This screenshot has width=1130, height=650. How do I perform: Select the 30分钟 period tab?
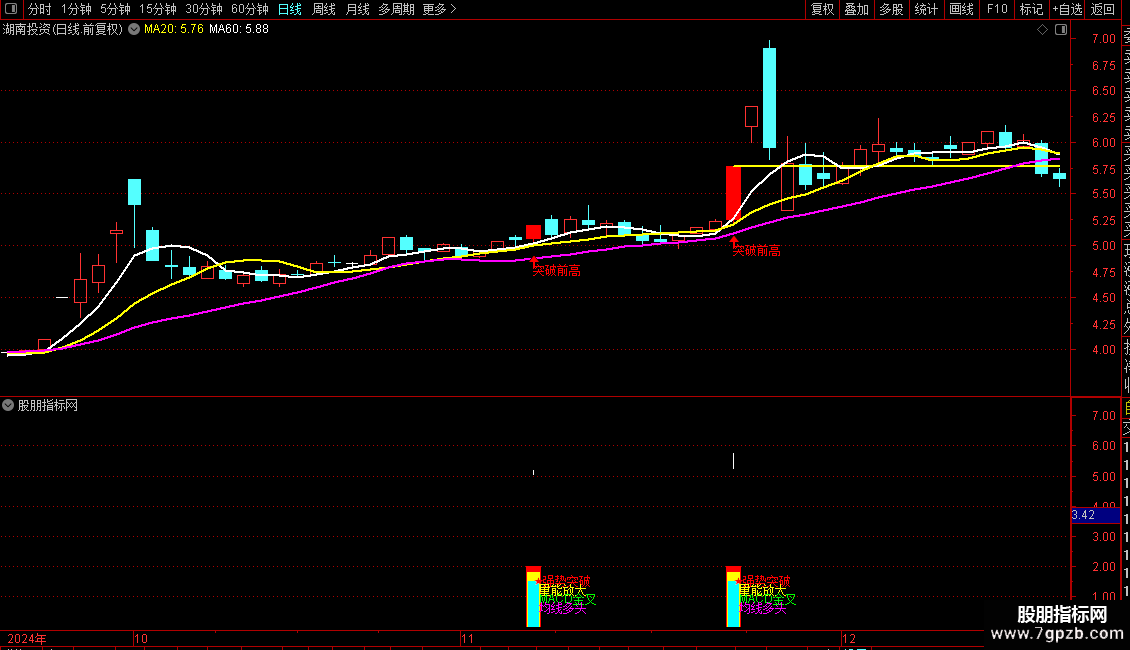[x=204, y=9]
